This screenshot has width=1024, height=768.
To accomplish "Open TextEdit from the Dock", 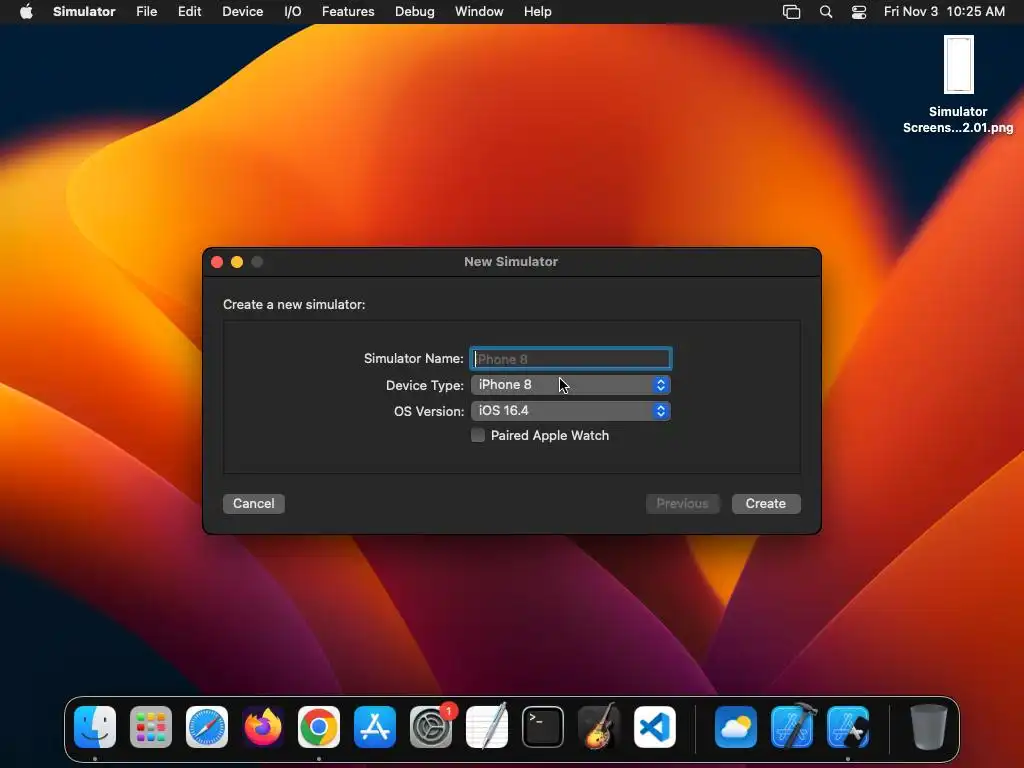I will tap(487, 727).
